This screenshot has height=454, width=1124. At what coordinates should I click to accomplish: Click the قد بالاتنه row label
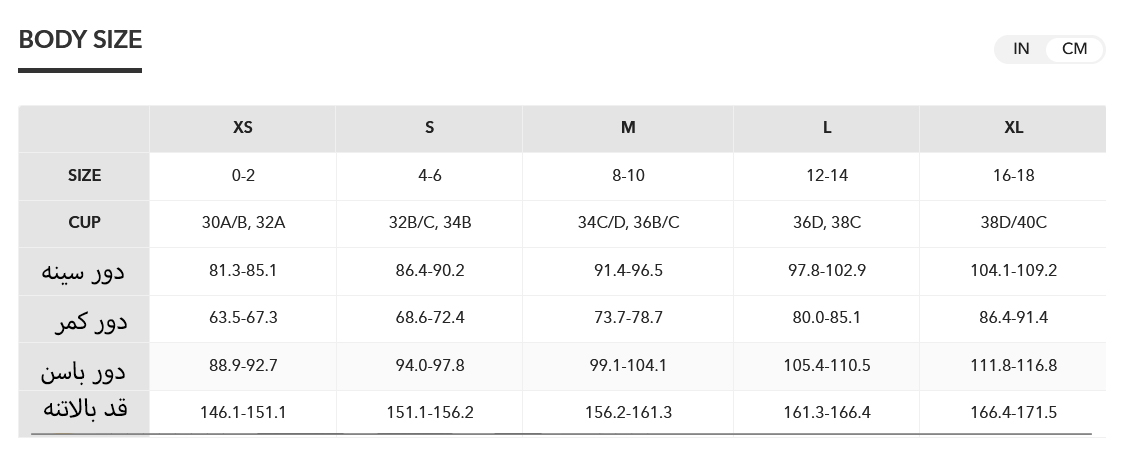[85, 410]
